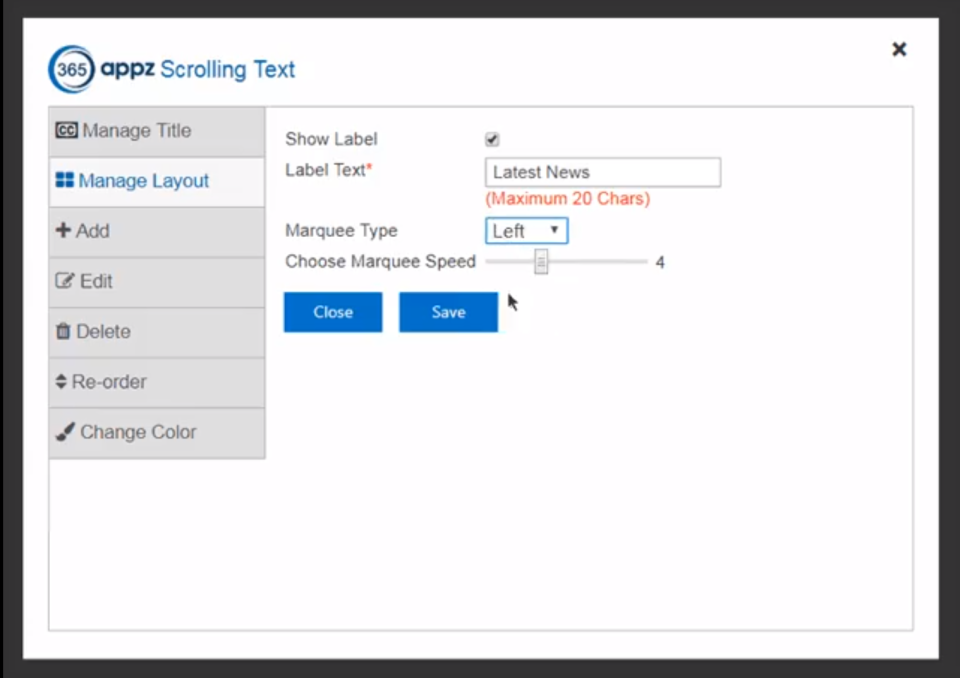Click the arrow on the Left dropdown
This screenshot has height=678, width=960.
(x=554, y=231)
